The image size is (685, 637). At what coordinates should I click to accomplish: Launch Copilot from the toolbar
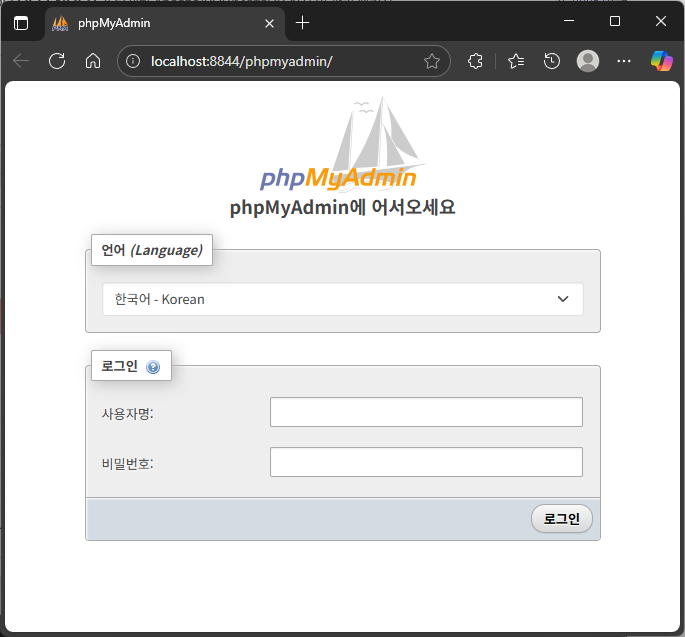pyautogui.click(x=661, y=61)
